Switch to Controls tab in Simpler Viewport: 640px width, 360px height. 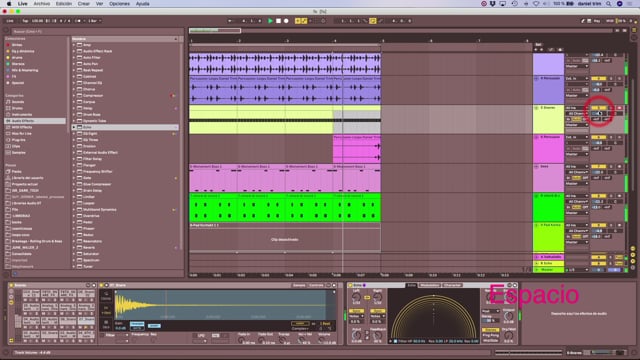(x=316, y=285)
